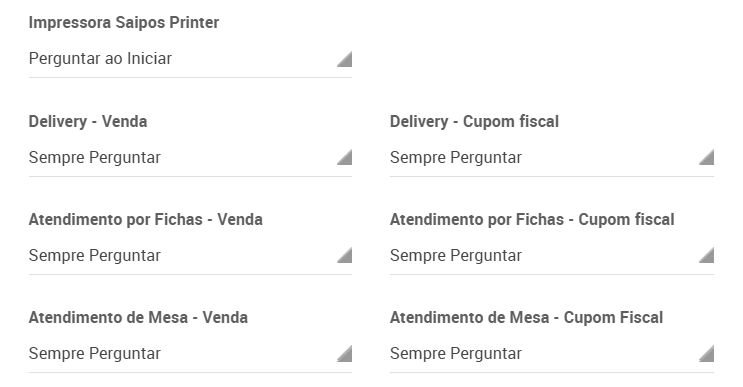The image size is (743, 387).
Task: Click 'Sempre Perguntar' under Atendimento de Mesa - Venda
Action: tap(95, 354)
